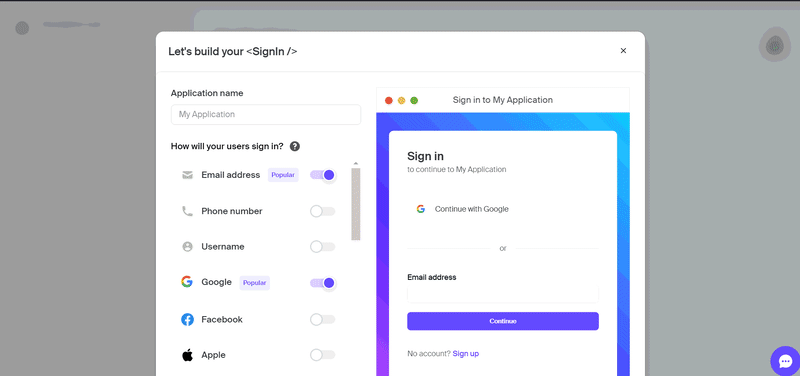This screenshot has width=800, height=376.
Task: Click the Application name input field
Action: (x=266, y=114)
